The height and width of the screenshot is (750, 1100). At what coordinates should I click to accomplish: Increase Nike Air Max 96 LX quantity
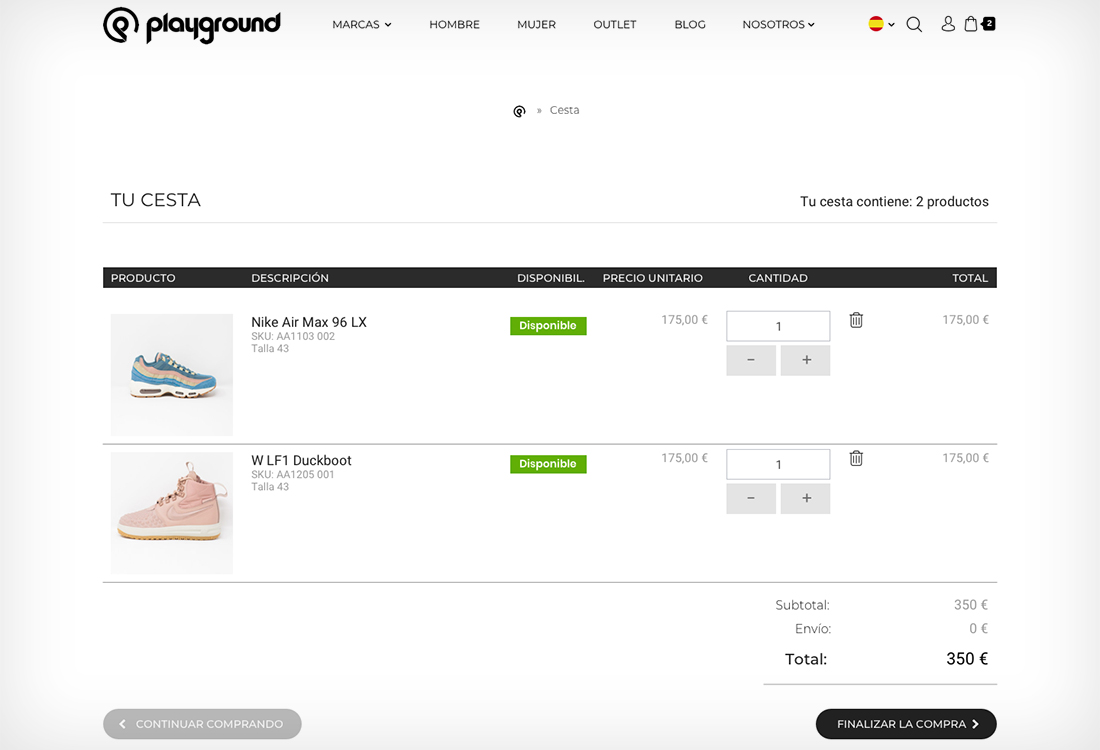[805, 360]
